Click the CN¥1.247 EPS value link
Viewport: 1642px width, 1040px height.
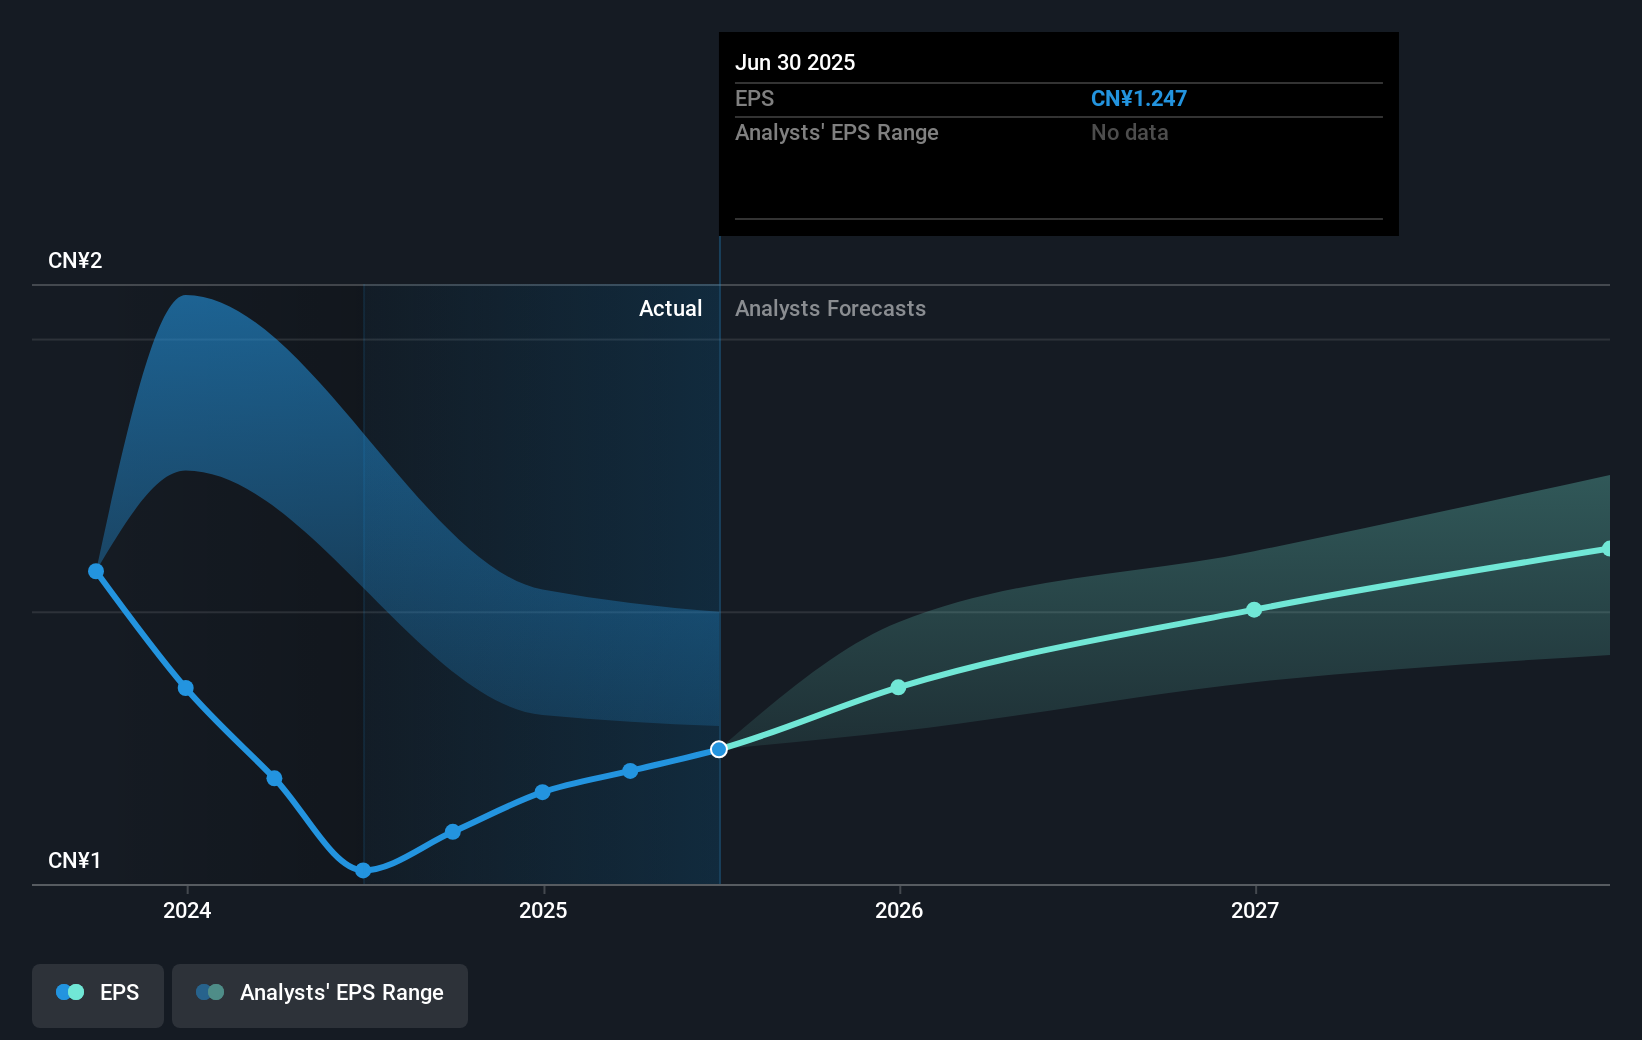point(1139,98)
